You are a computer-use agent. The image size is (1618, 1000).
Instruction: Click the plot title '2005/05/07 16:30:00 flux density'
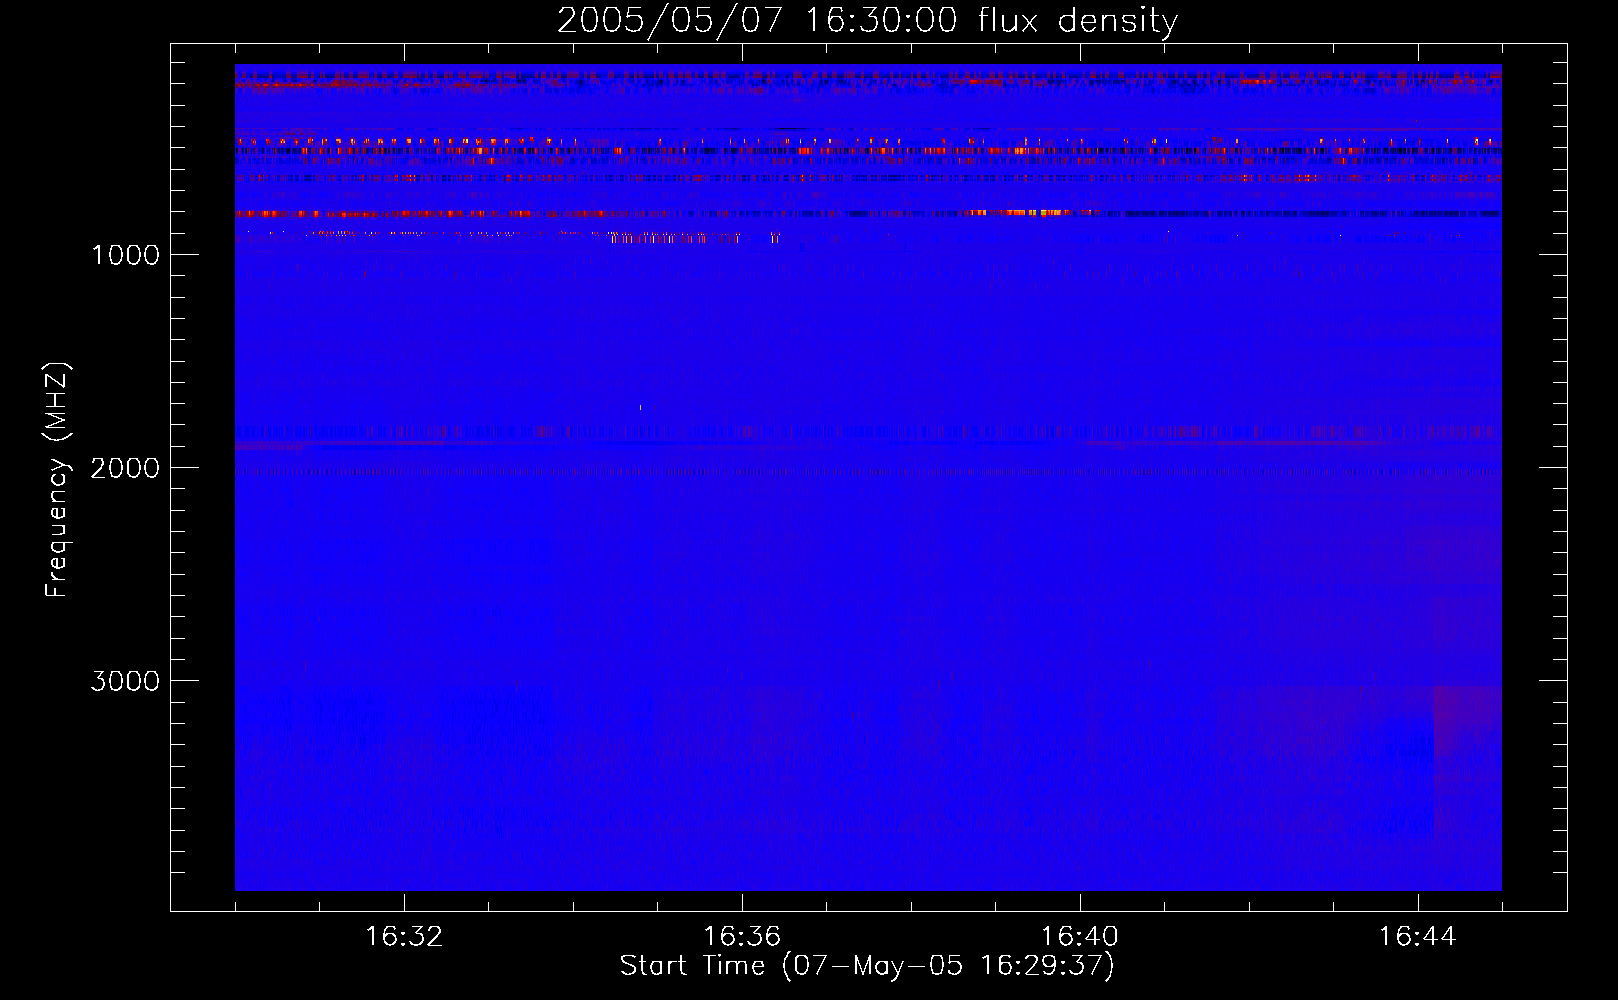pos(867,21)
